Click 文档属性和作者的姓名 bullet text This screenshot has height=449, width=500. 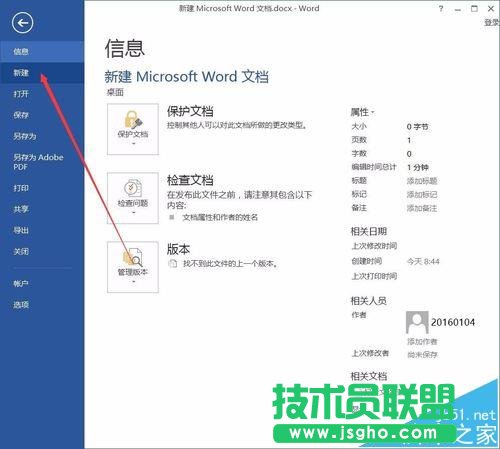(220, 217)
